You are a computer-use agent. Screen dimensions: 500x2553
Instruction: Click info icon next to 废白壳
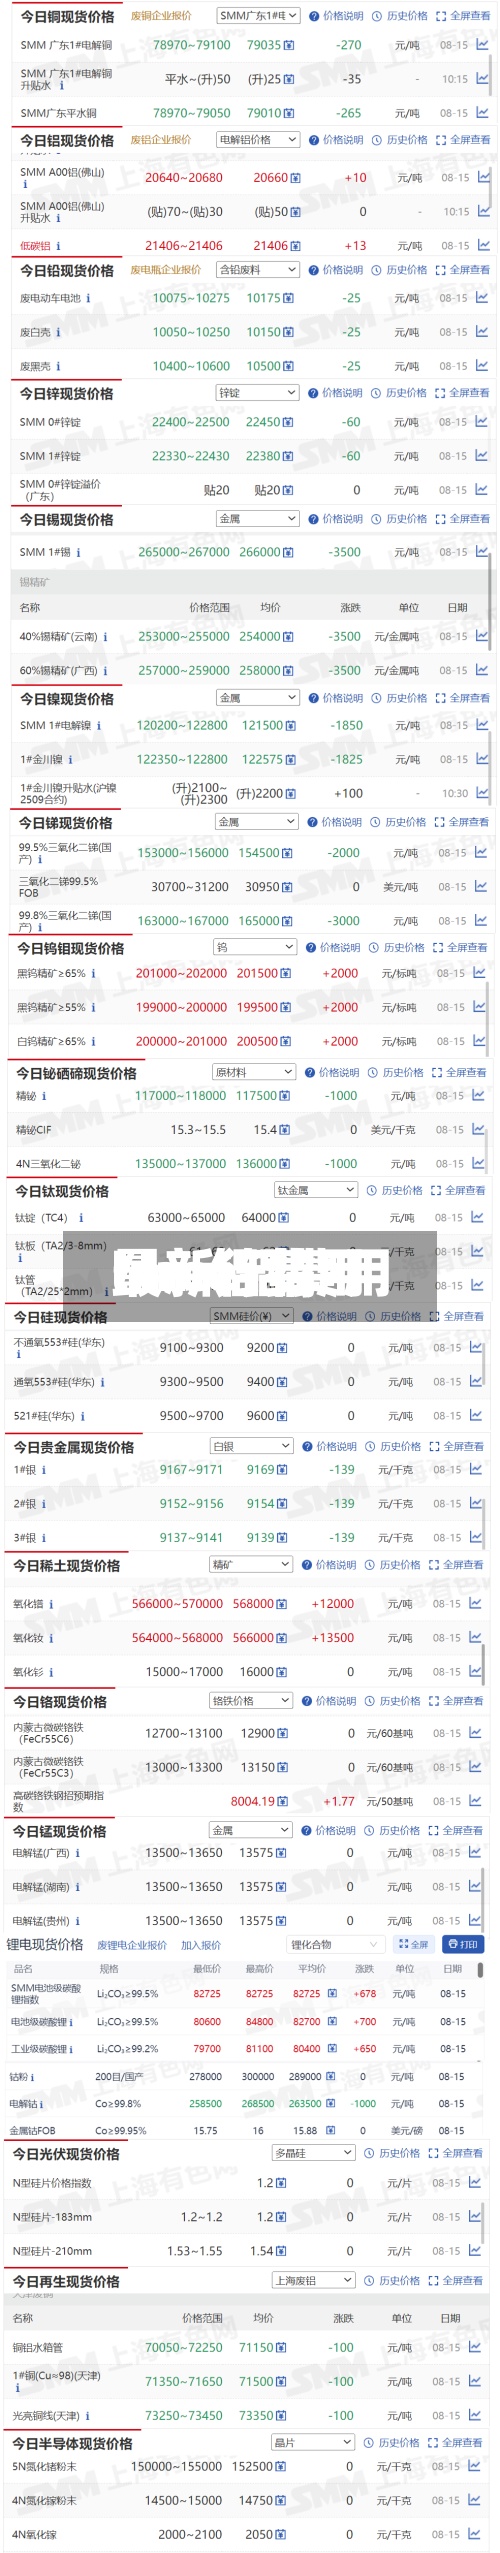(x=58, y=332)
